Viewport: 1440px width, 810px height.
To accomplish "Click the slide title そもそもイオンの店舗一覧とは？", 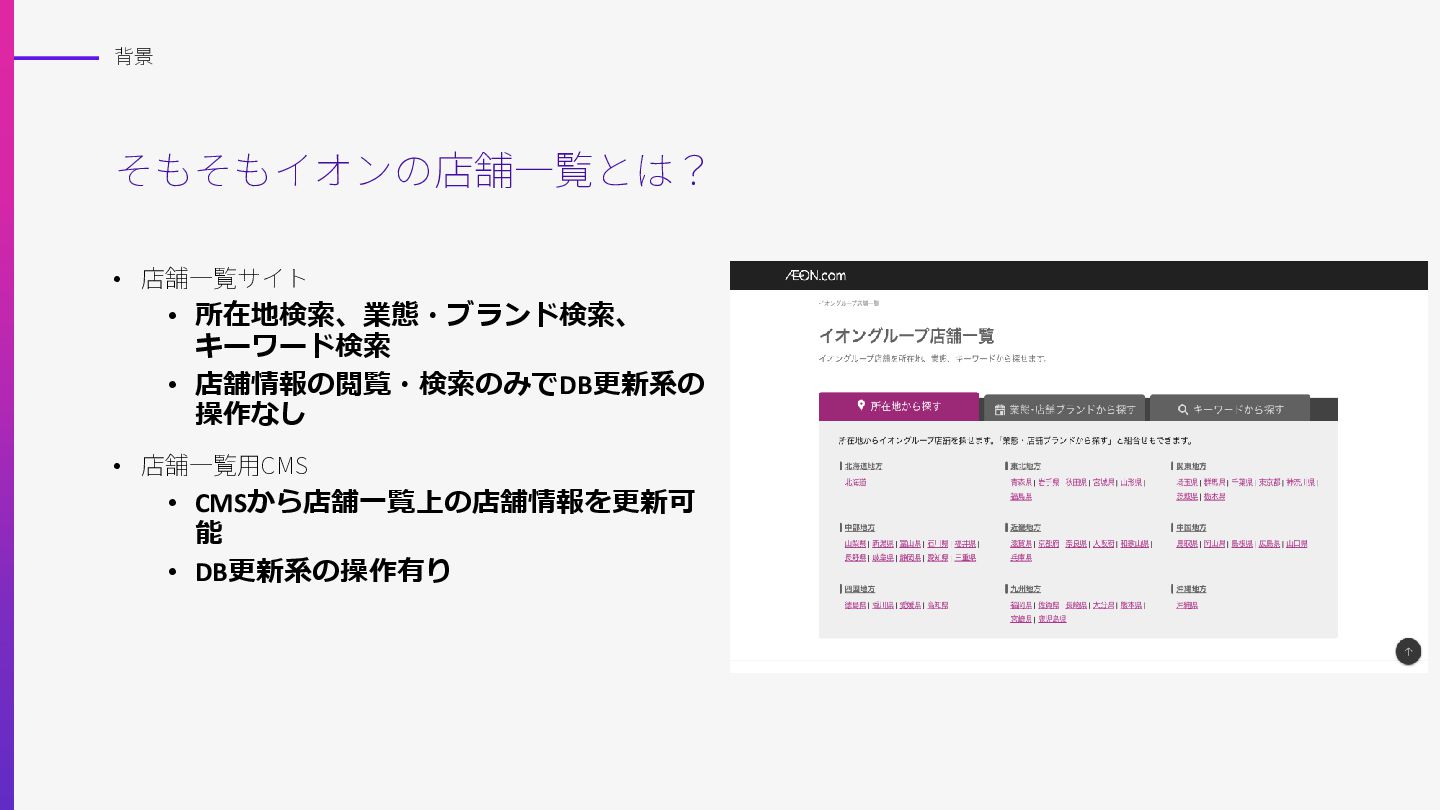I will click(x=411, y=170).
